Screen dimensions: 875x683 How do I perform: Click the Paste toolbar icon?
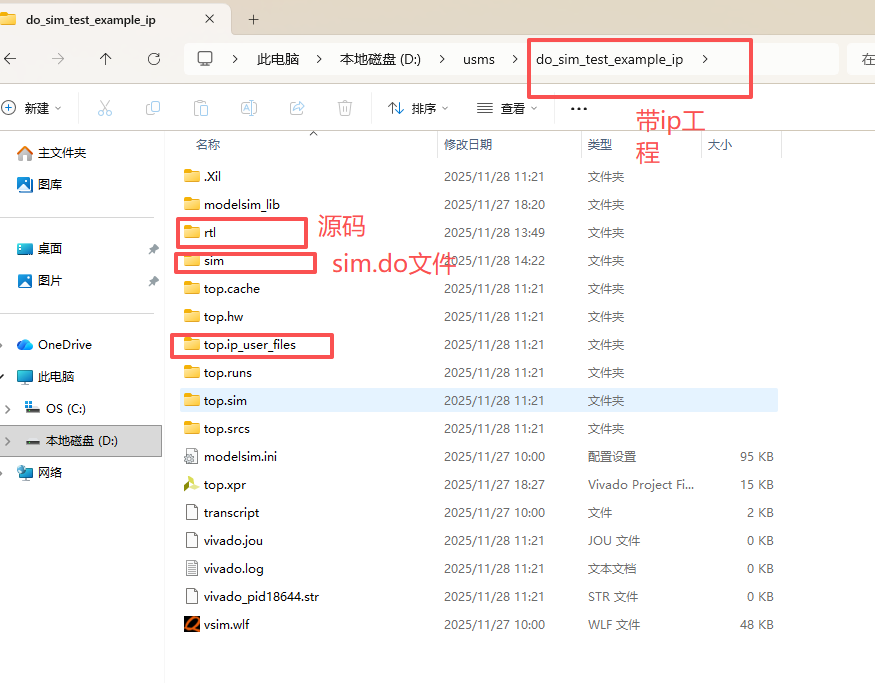pyautogui.click(x=201, y=108)
